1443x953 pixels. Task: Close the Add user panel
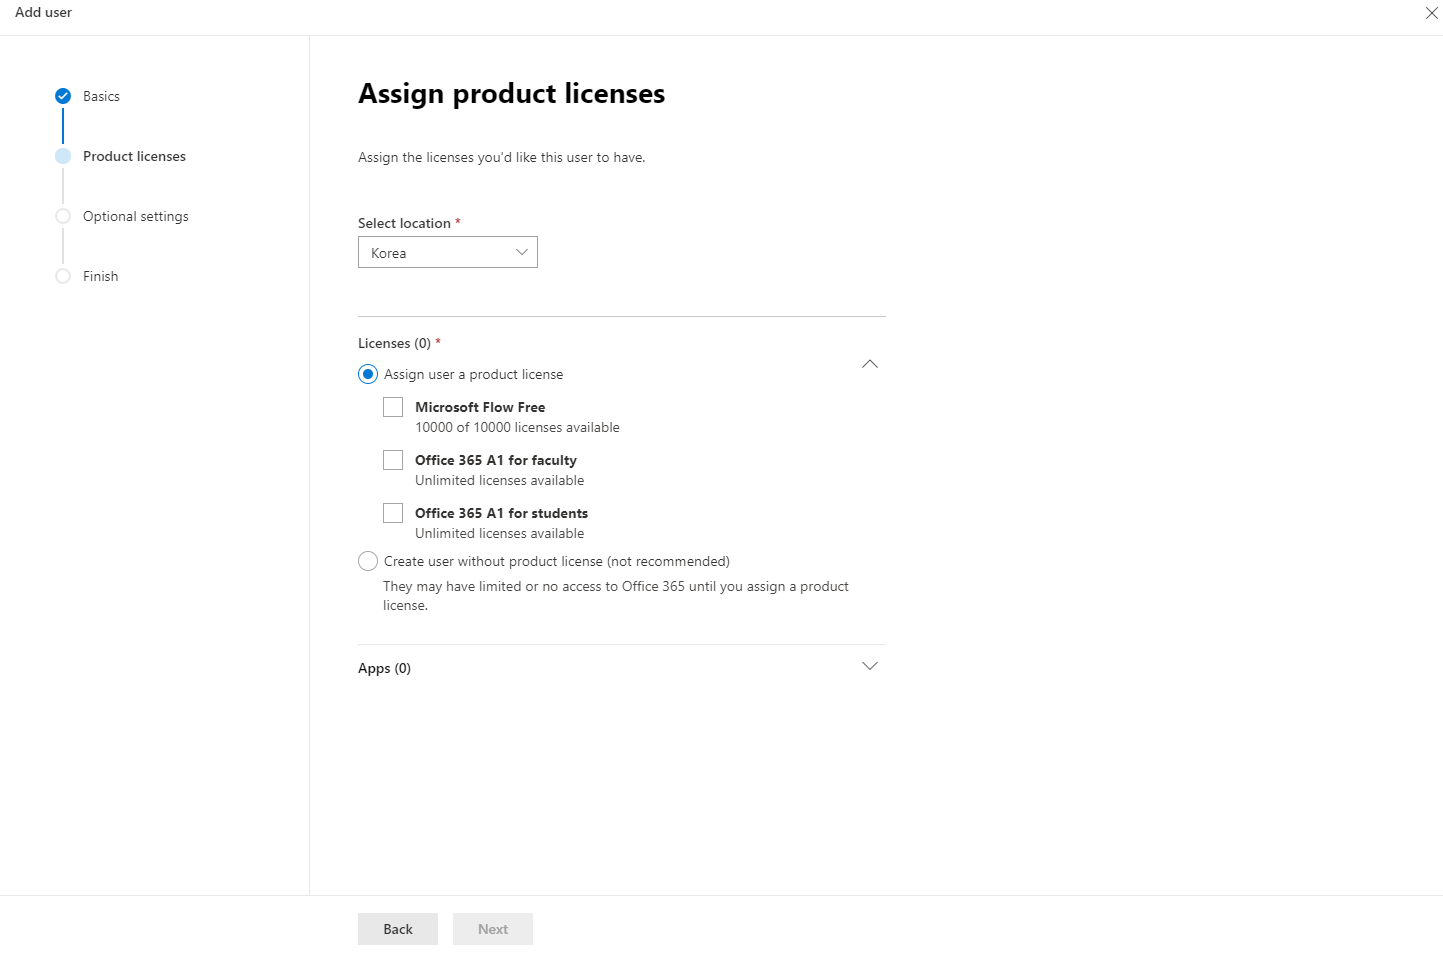[1431, 13]
